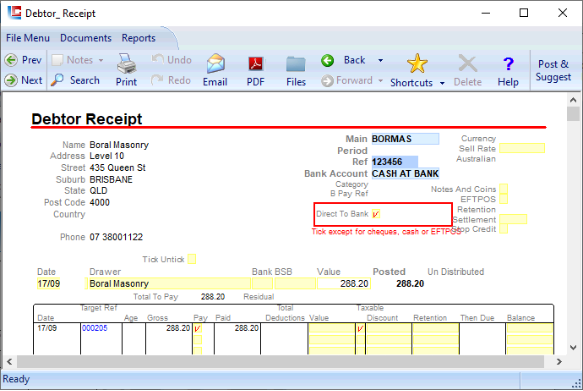Click the Paid amount 288.20 in table
This screenshot has height=391, width=583.
pos(247,328)
